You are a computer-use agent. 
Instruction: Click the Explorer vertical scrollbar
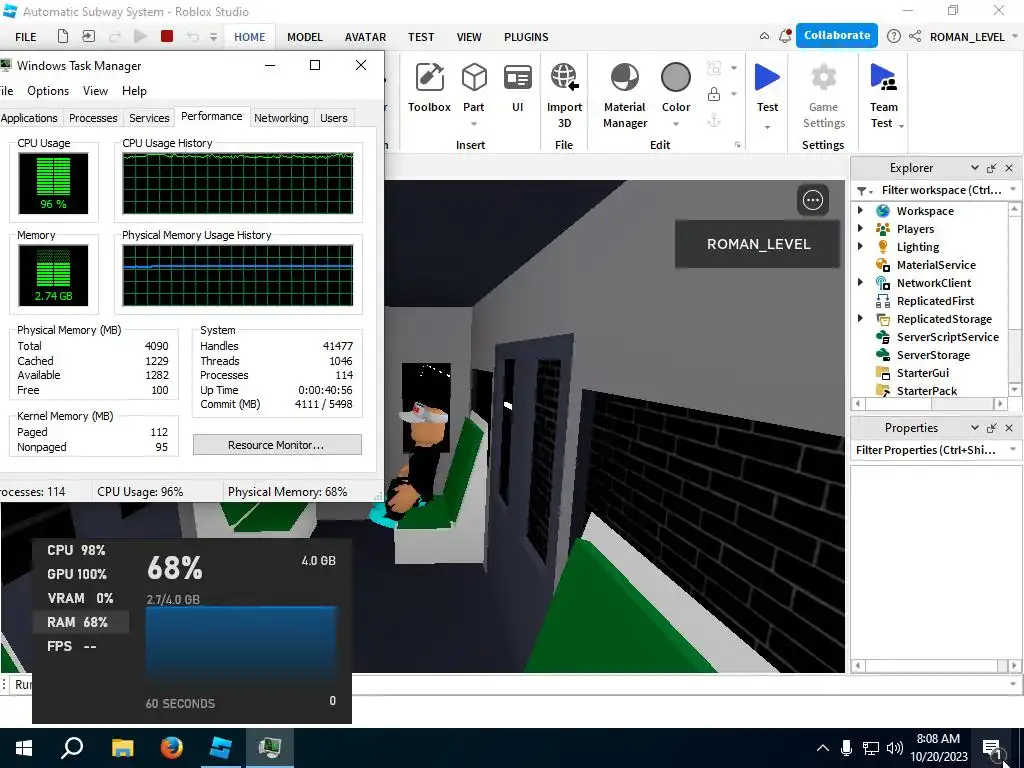pyautogui.click(x=1014, y=299)
